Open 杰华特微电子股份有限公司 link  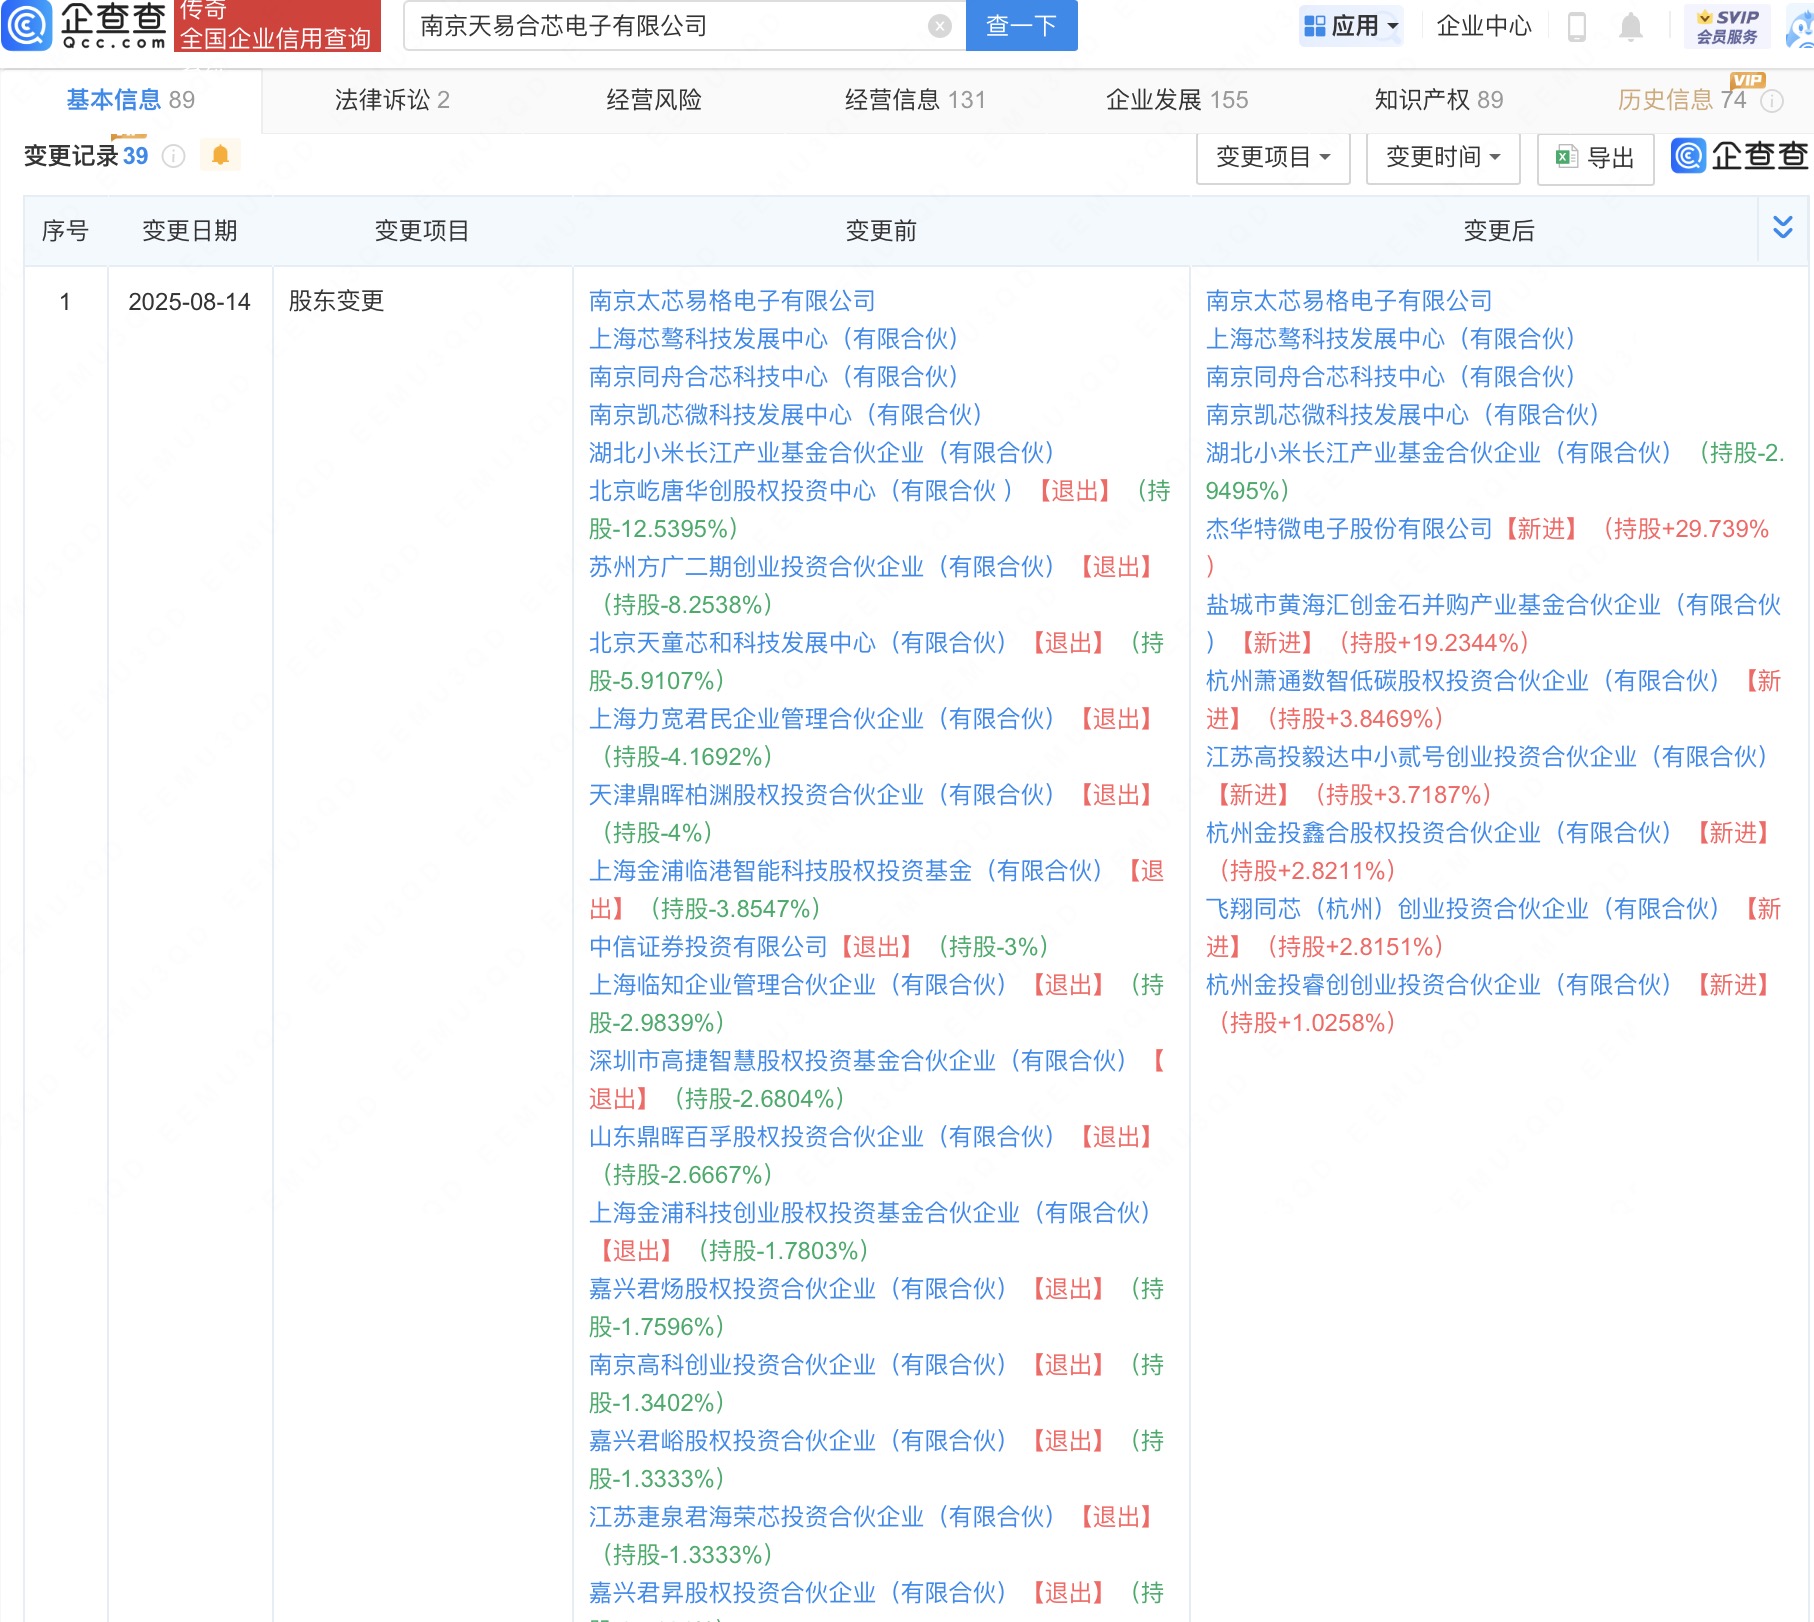coord(1349,529)
